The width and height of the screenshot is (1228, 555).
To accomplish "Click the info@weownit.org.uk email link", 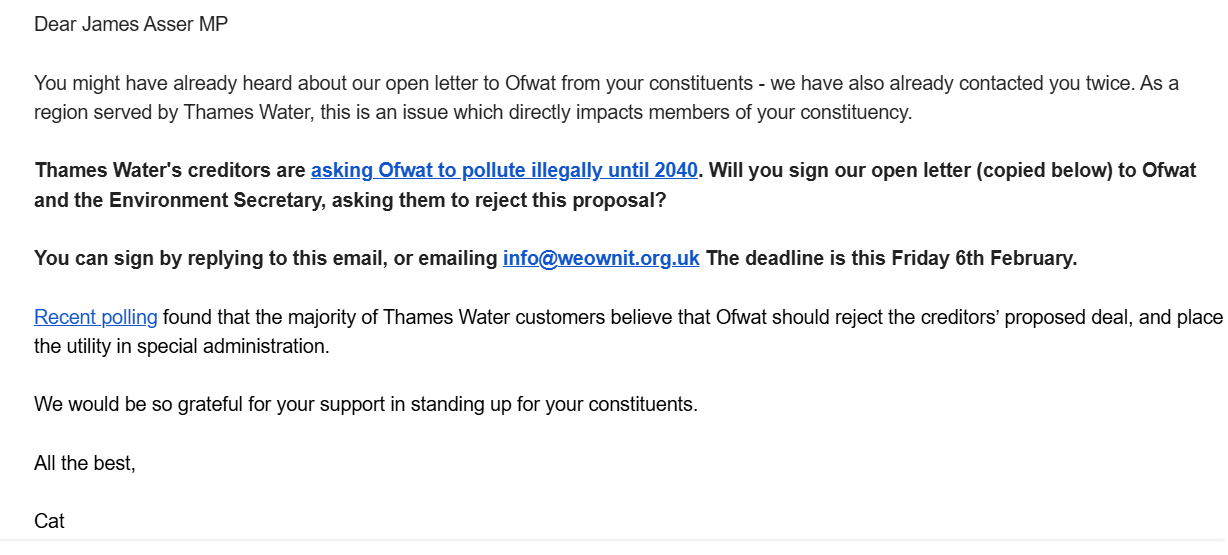I will (601, 258).
